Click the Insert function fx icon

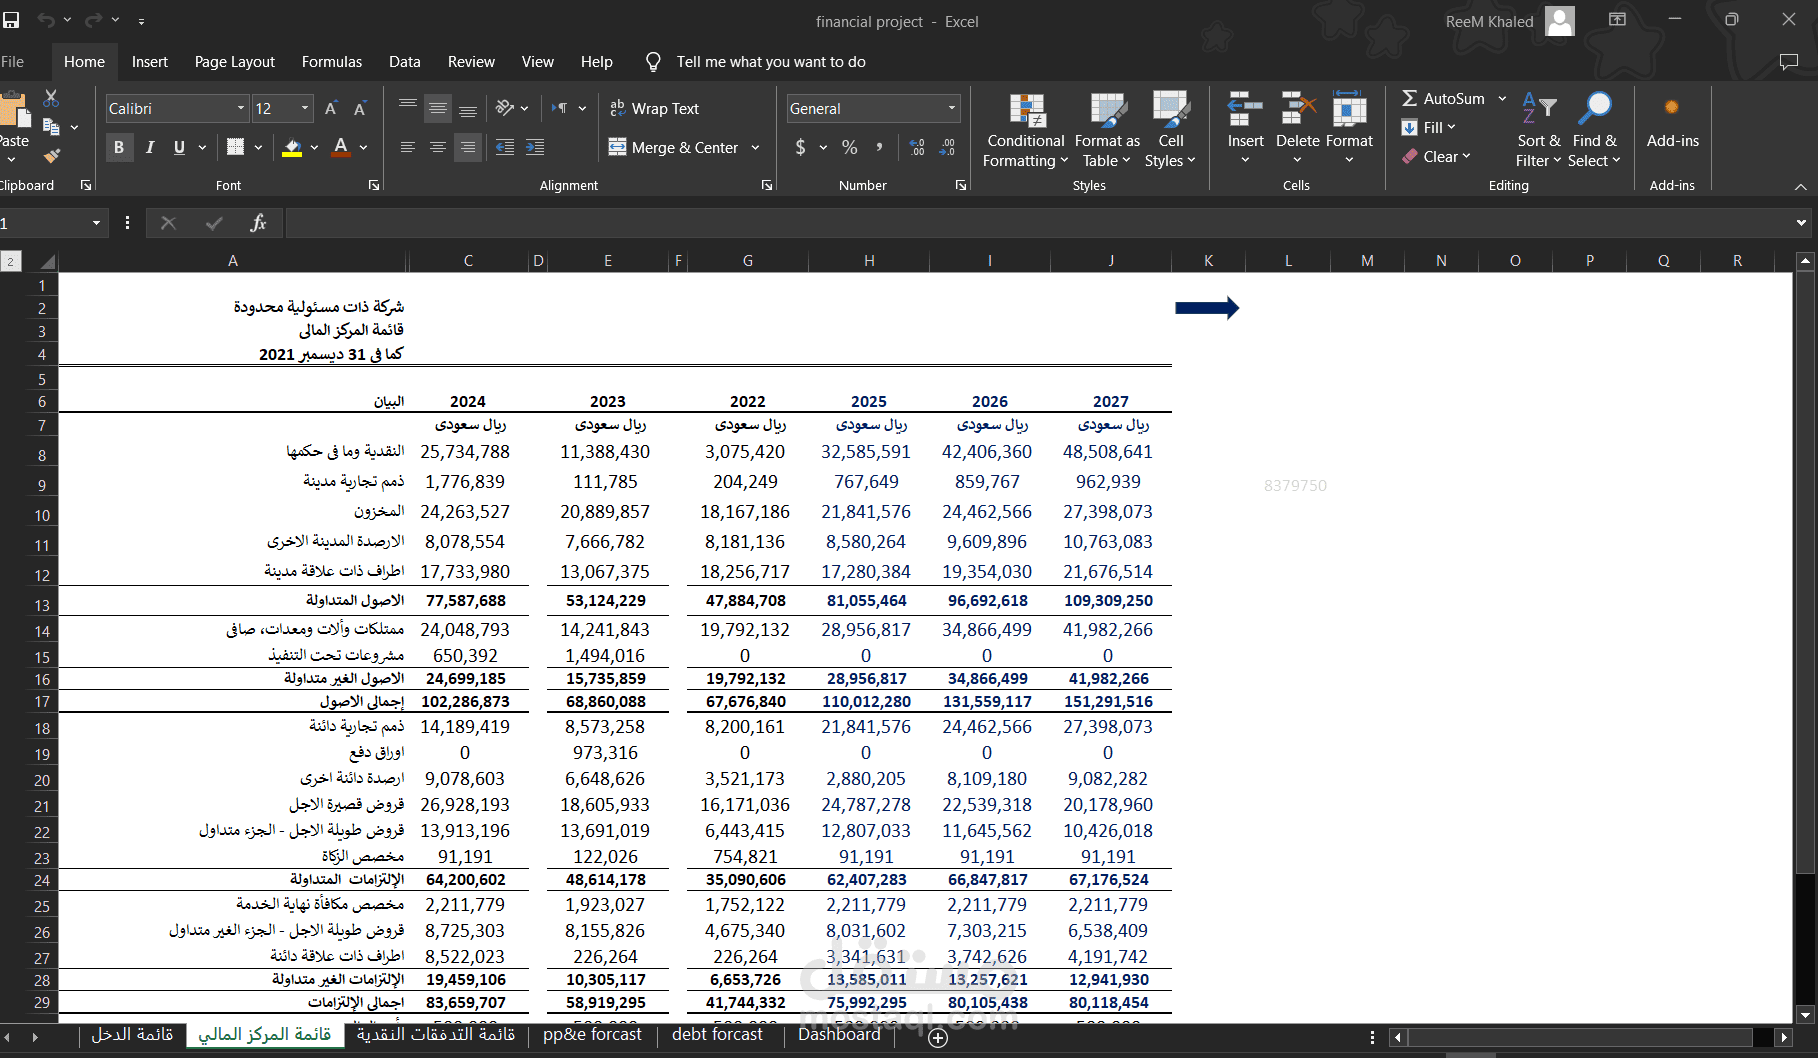point(258,223)
